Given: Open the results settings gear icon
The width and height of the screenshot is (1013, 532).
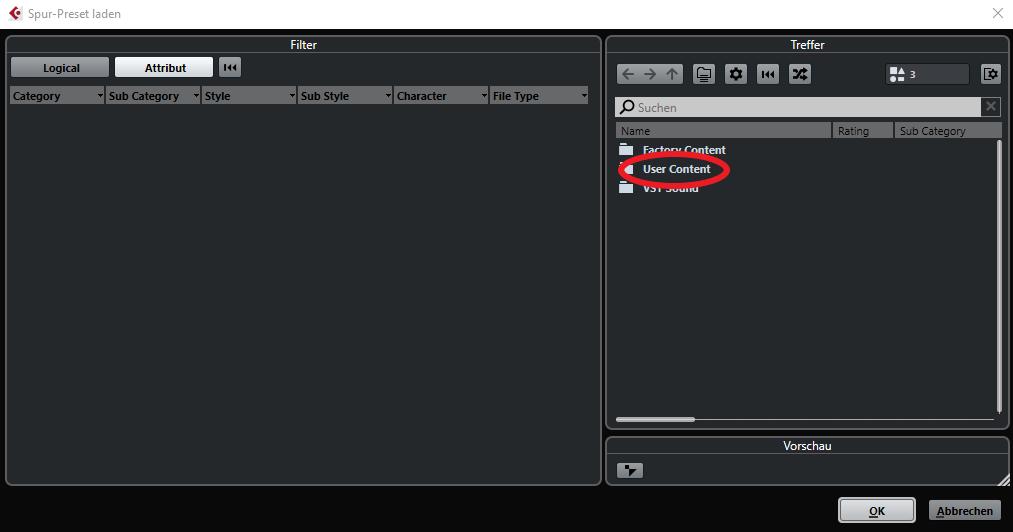Looking at the screenshot, I should pyautogui.click(x=736, y=74).
